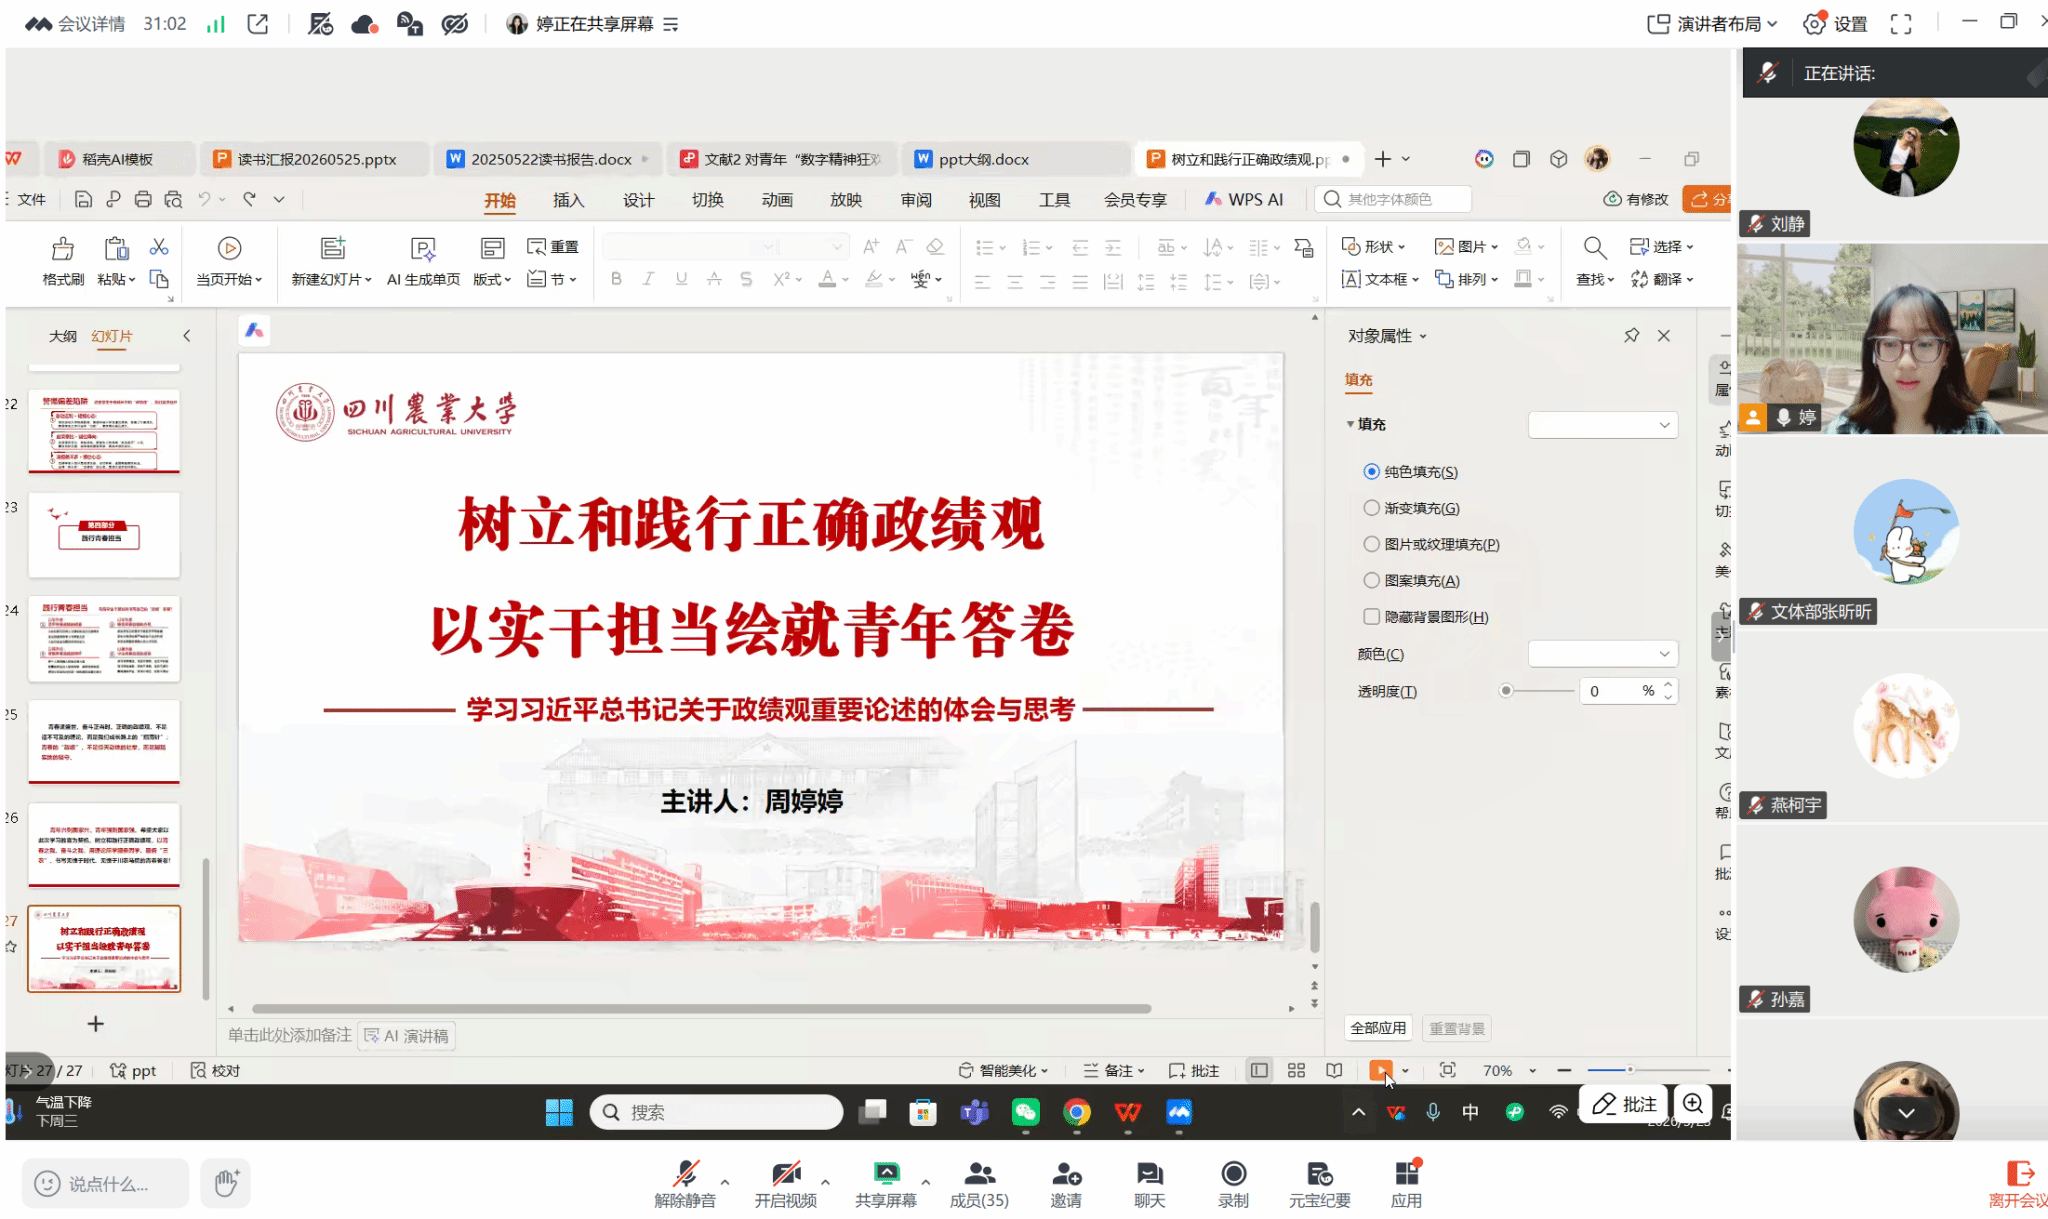Open the Color (颜色) dropdown
This screenshot has height=1219, width=2048.
point(1603,654)
